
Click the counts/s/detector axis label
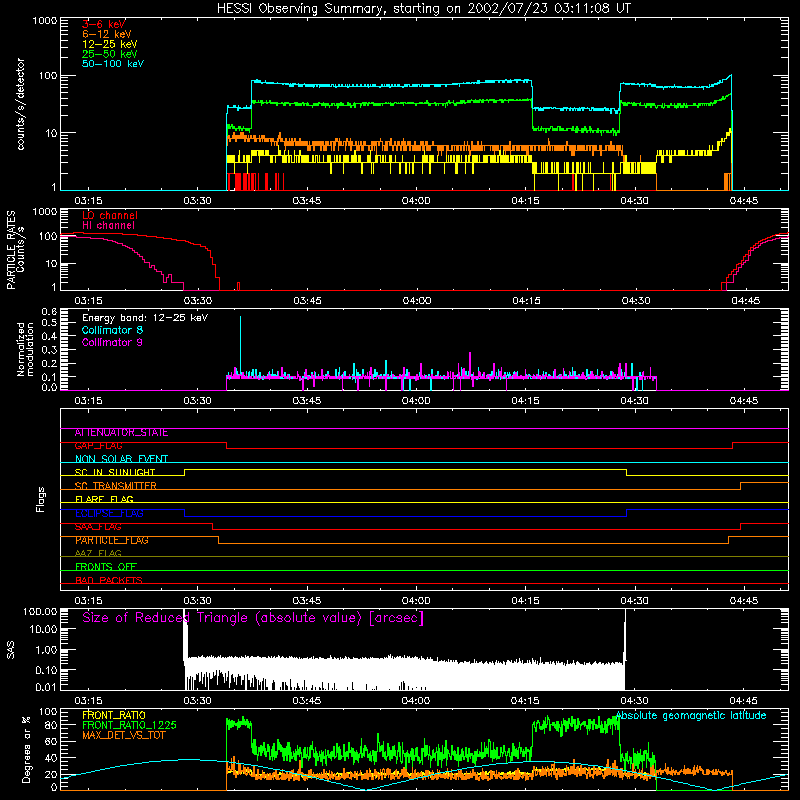coord(20,104)
